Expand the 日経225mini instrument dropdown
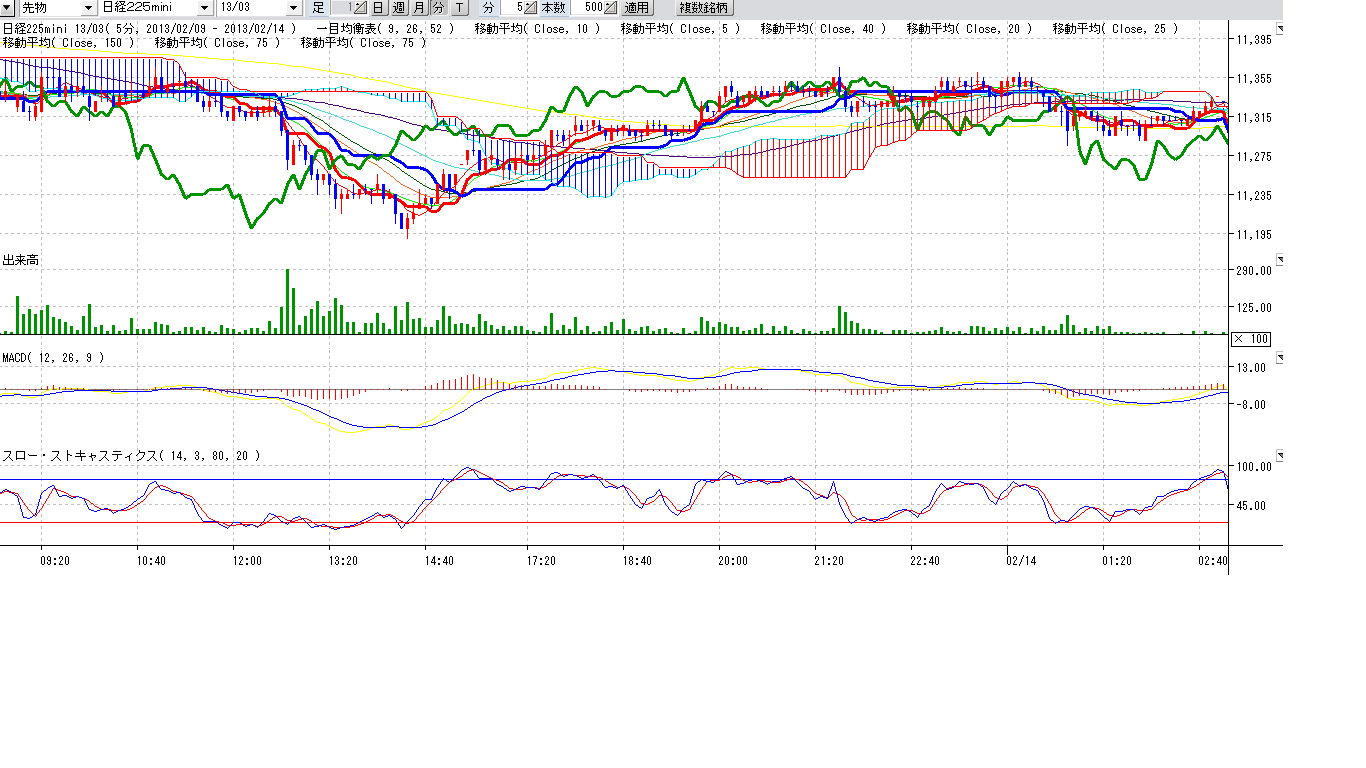The width and height of the screenshot is (1366, 768). click(205, 8)
